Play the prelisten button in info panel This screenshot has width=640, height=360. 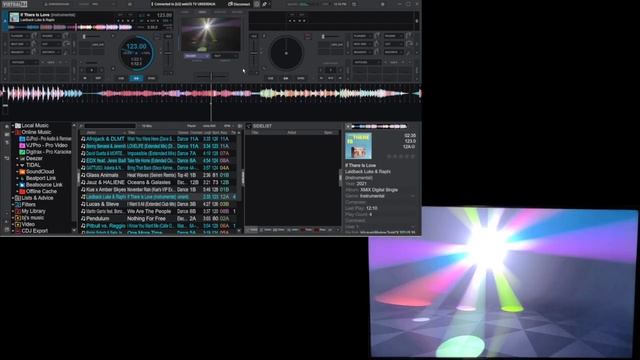point(348,126)
